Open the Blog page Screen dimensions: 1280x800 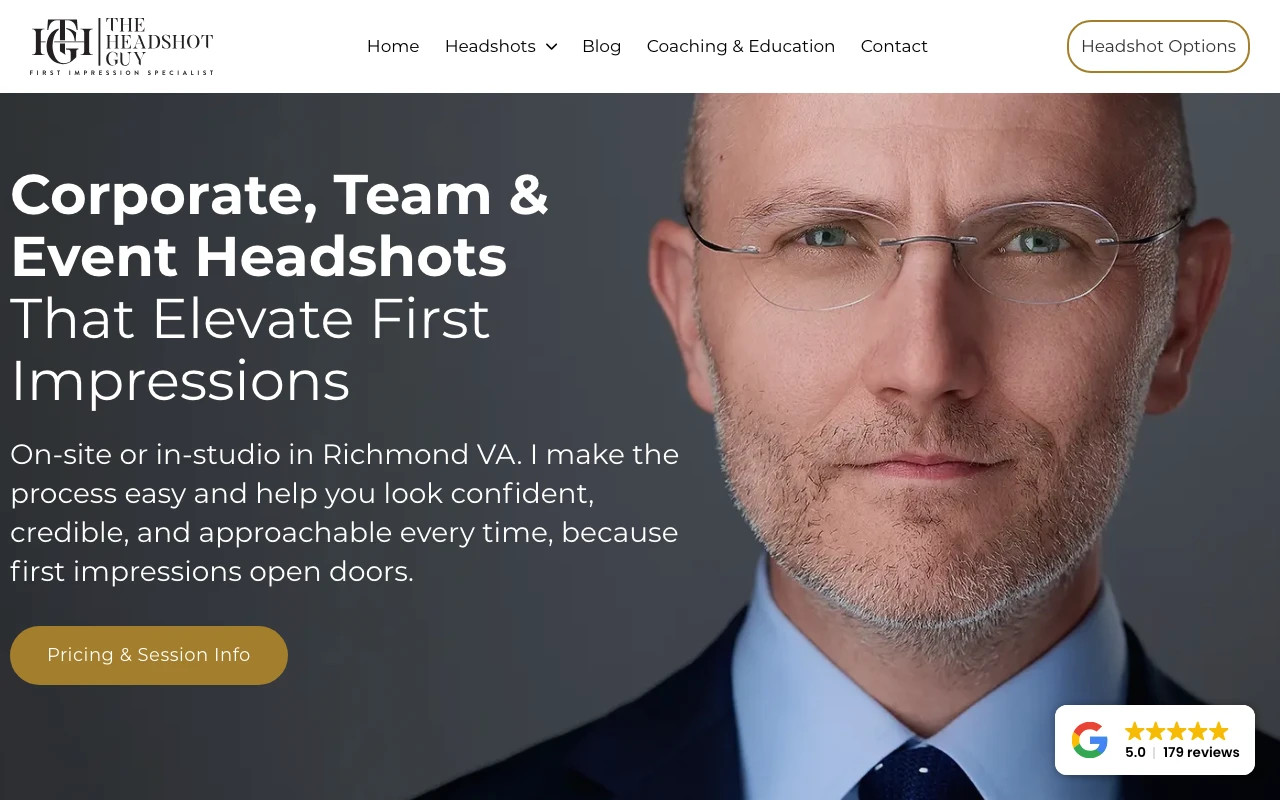click(602, 46)
